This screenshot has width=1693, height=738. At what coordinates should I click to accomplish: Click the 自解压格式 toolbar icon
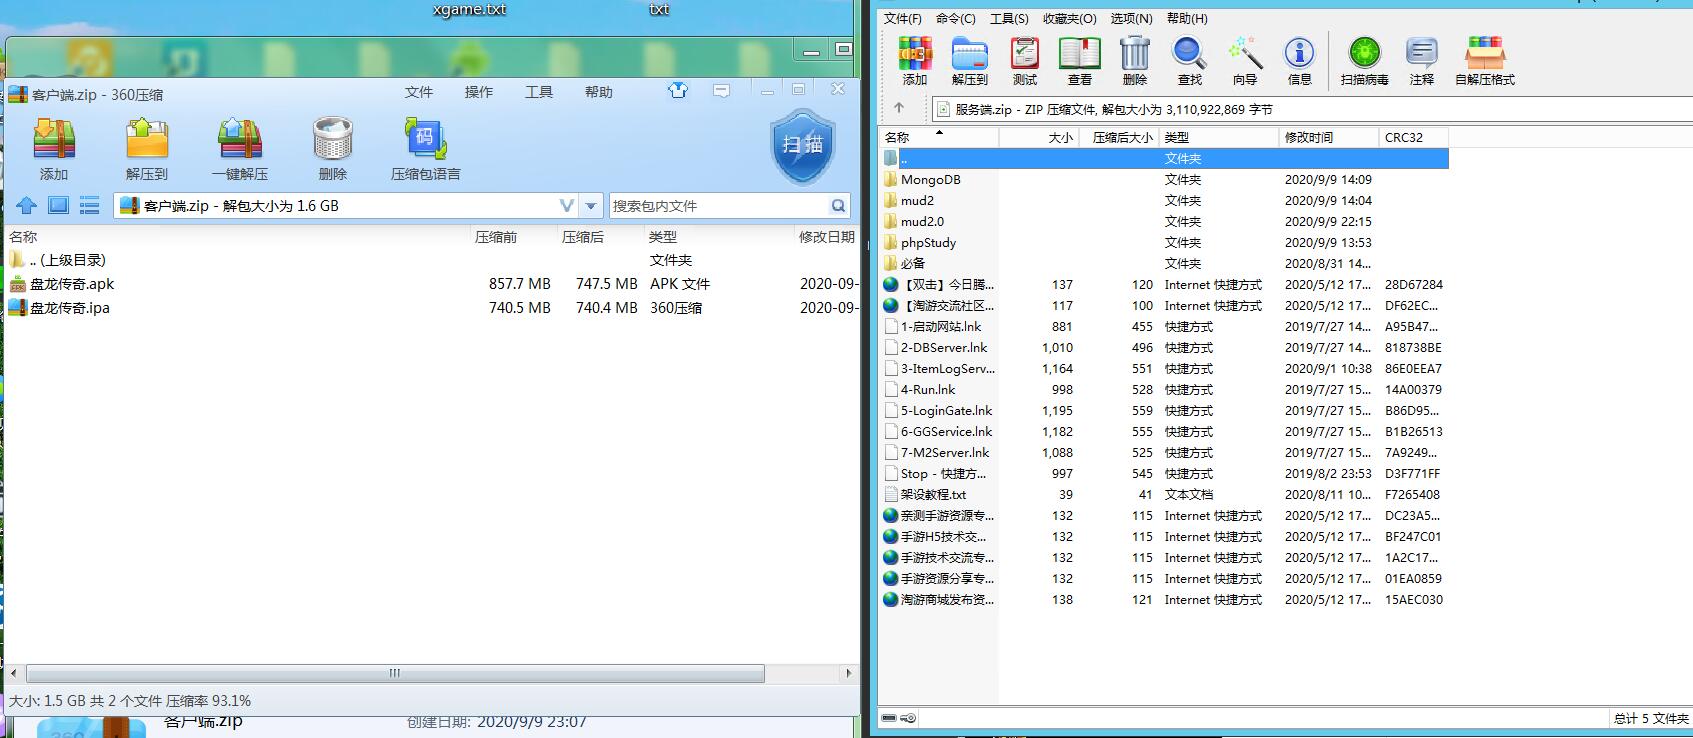[x=1484, y=54]
